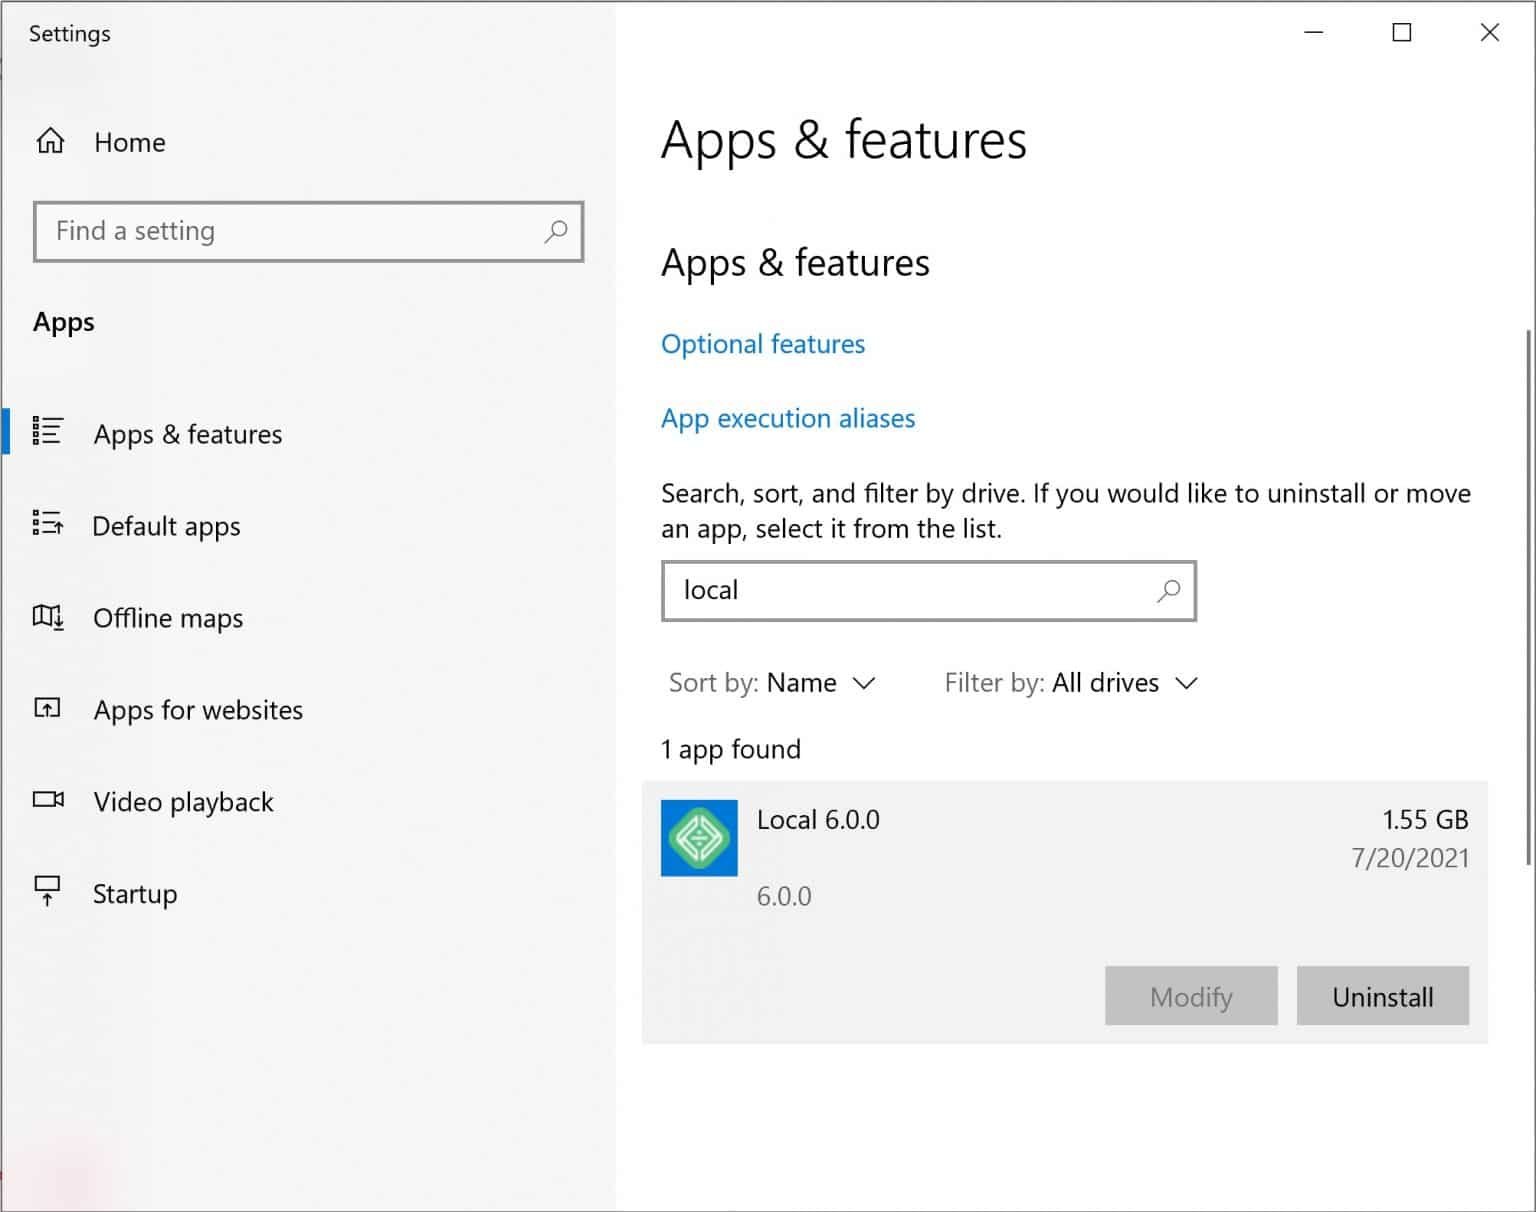Open App execution aliases
The width and height of the screenshot is (1536, 1212).
[787, 418]
